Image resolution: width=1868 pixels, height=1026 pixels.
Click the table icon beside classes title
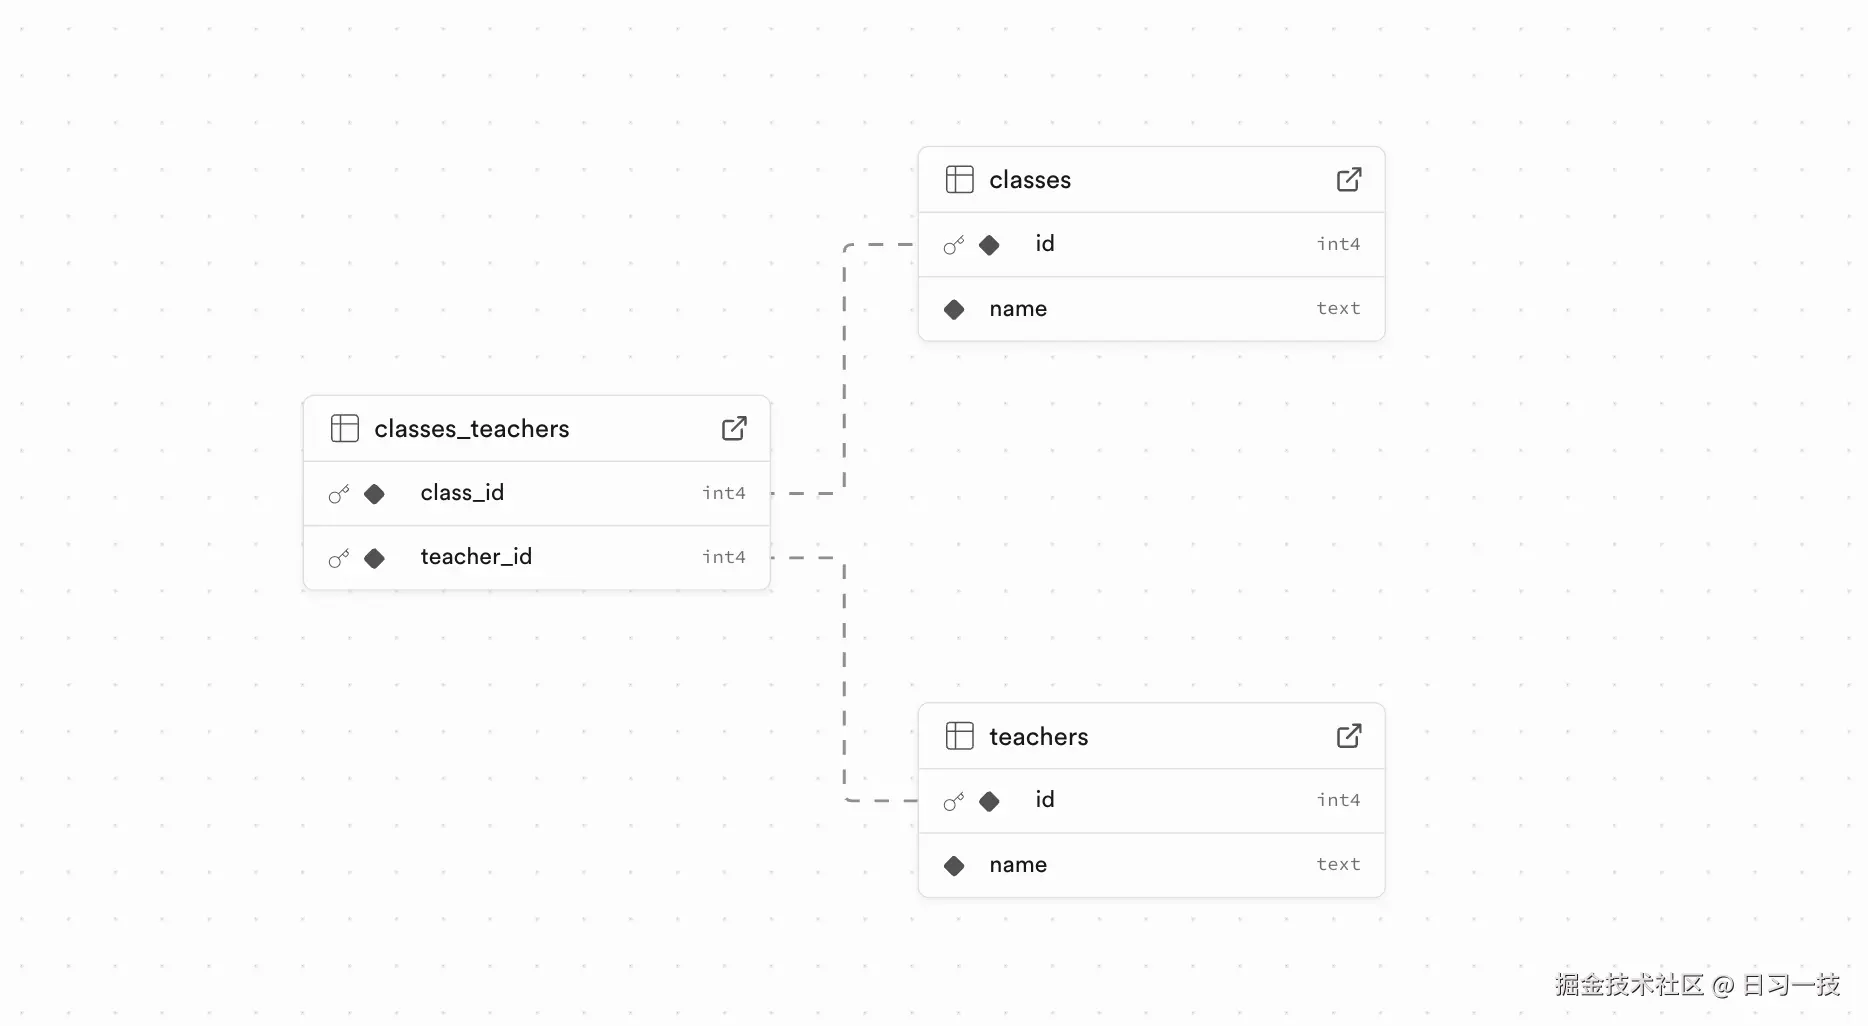(x=959, y=180)
